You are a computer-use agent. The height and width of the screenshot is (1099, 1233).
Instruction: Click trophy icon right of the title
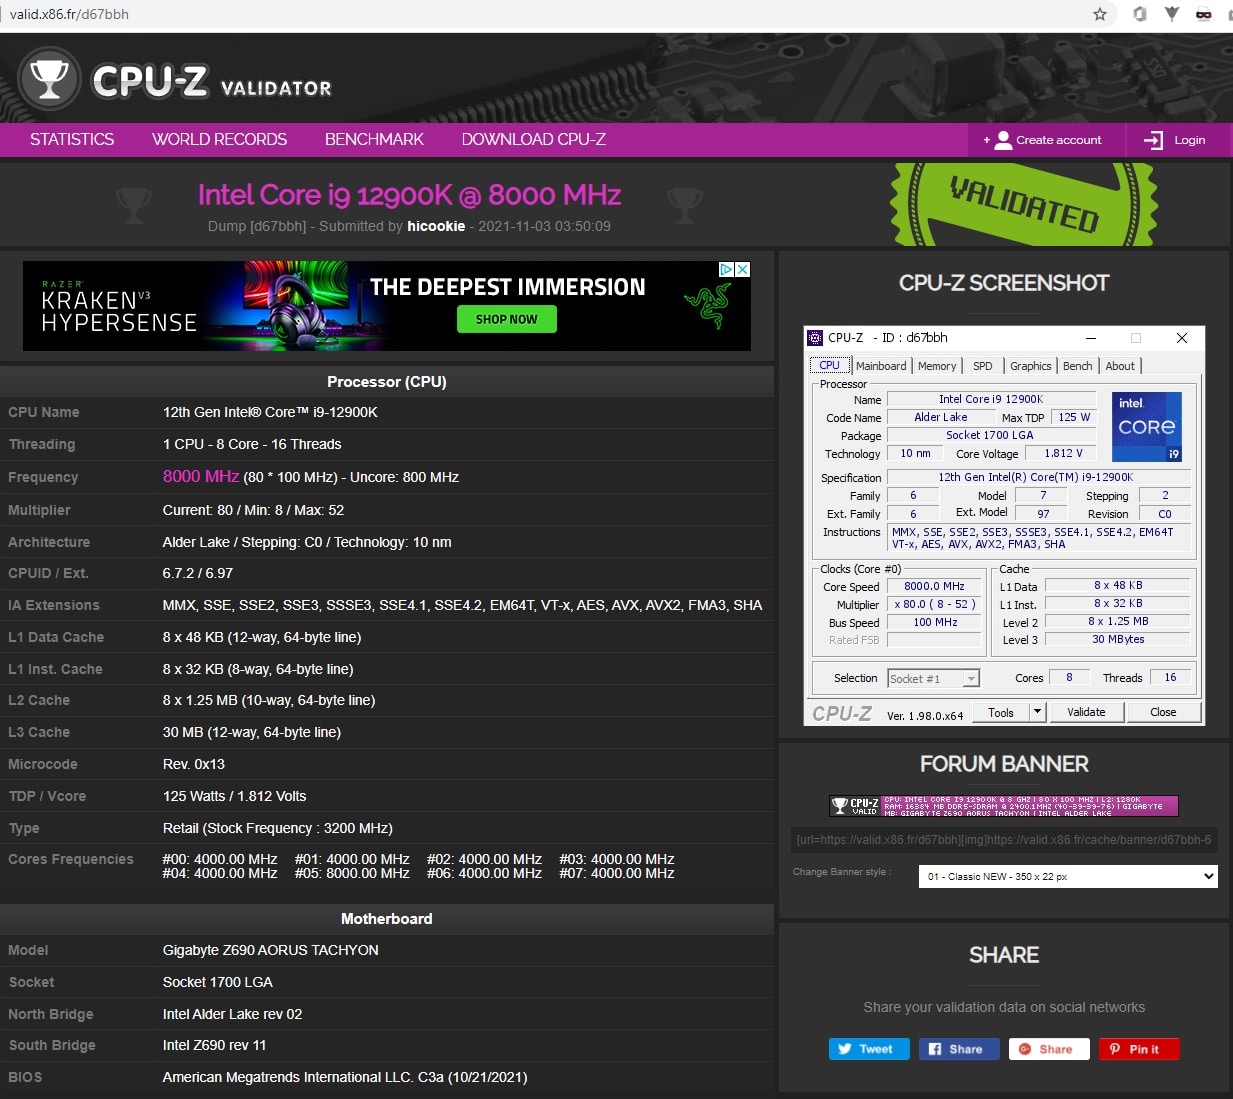[685, 205]
